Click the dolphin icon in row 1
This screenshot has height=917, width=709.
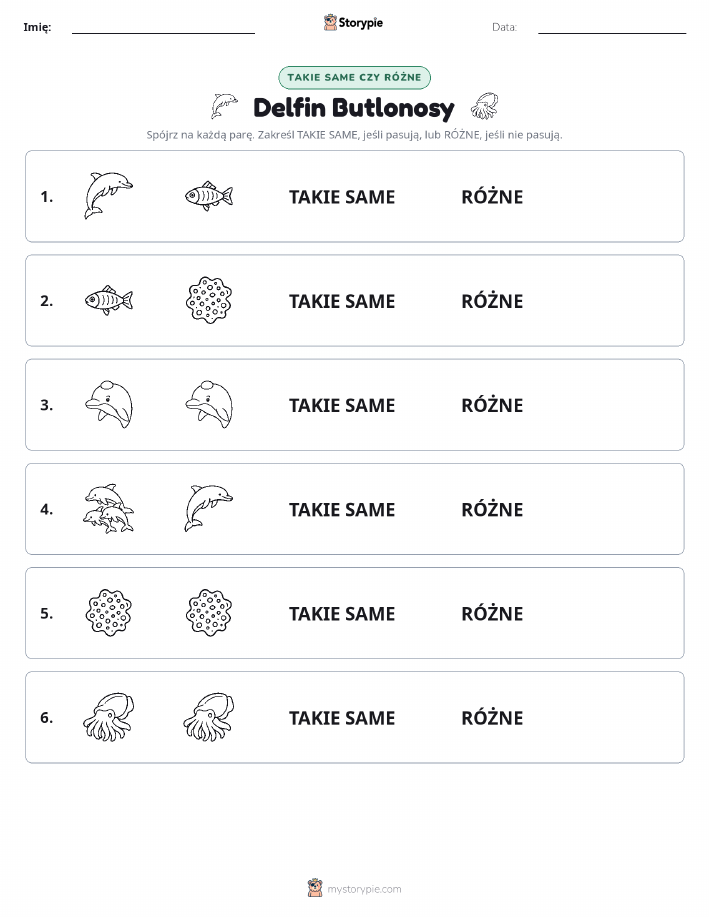[109, 196]
